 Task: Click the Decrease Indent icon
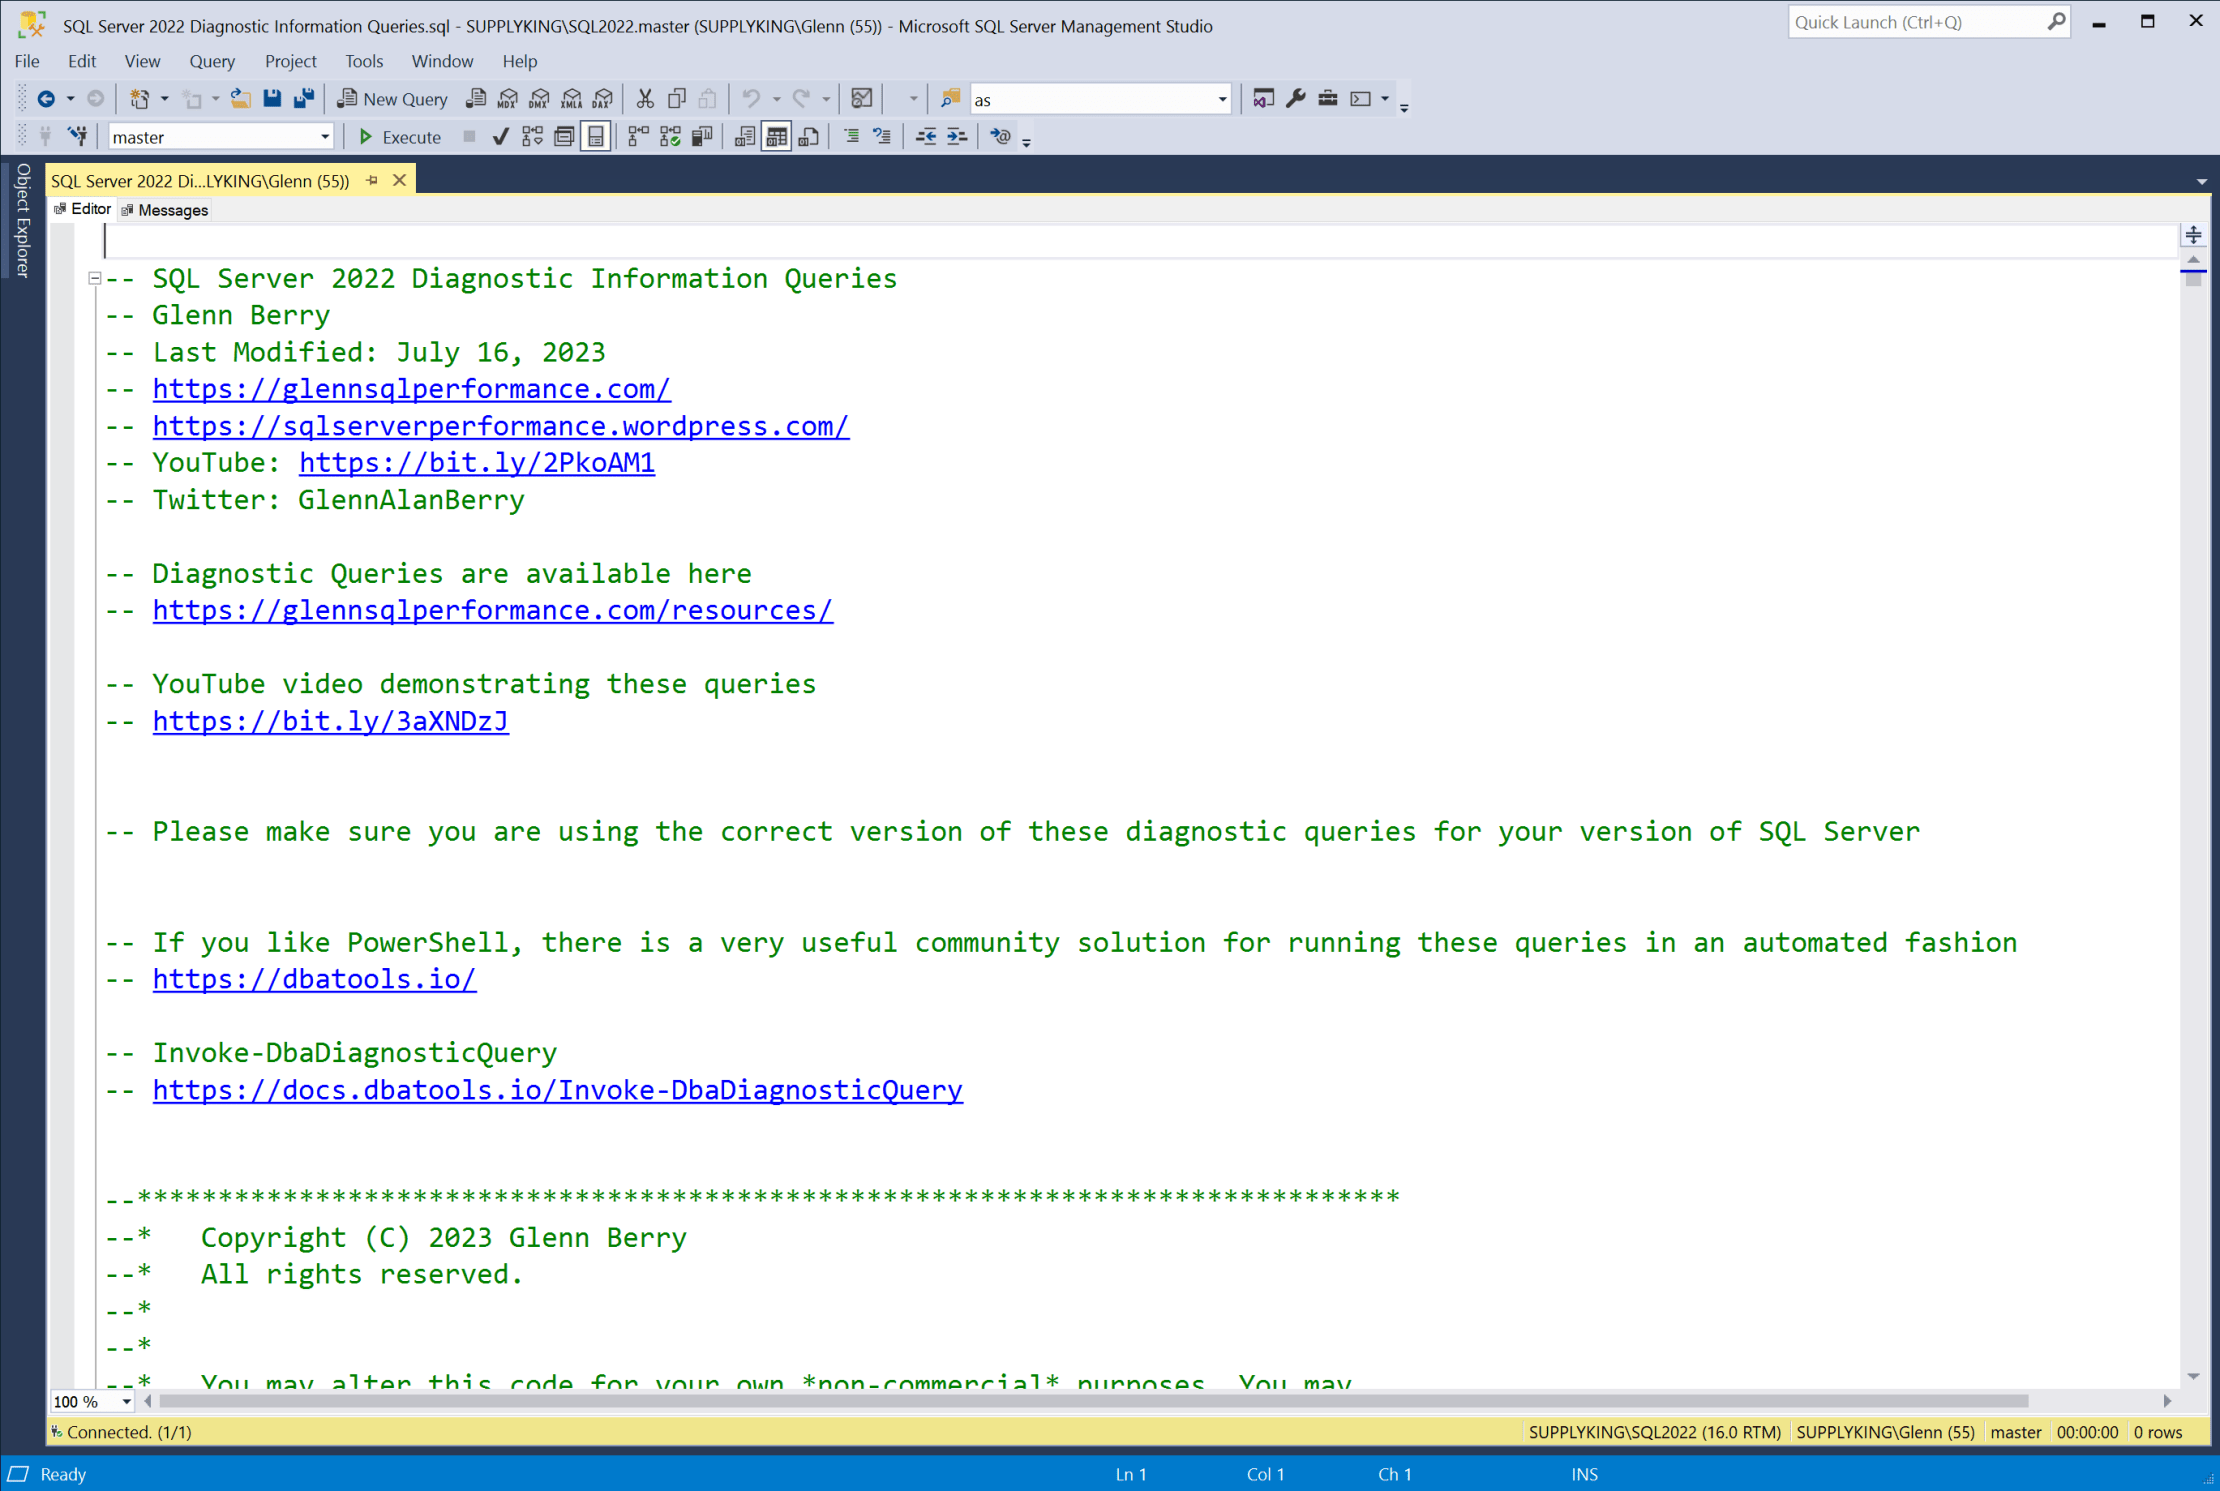[926, 136]
